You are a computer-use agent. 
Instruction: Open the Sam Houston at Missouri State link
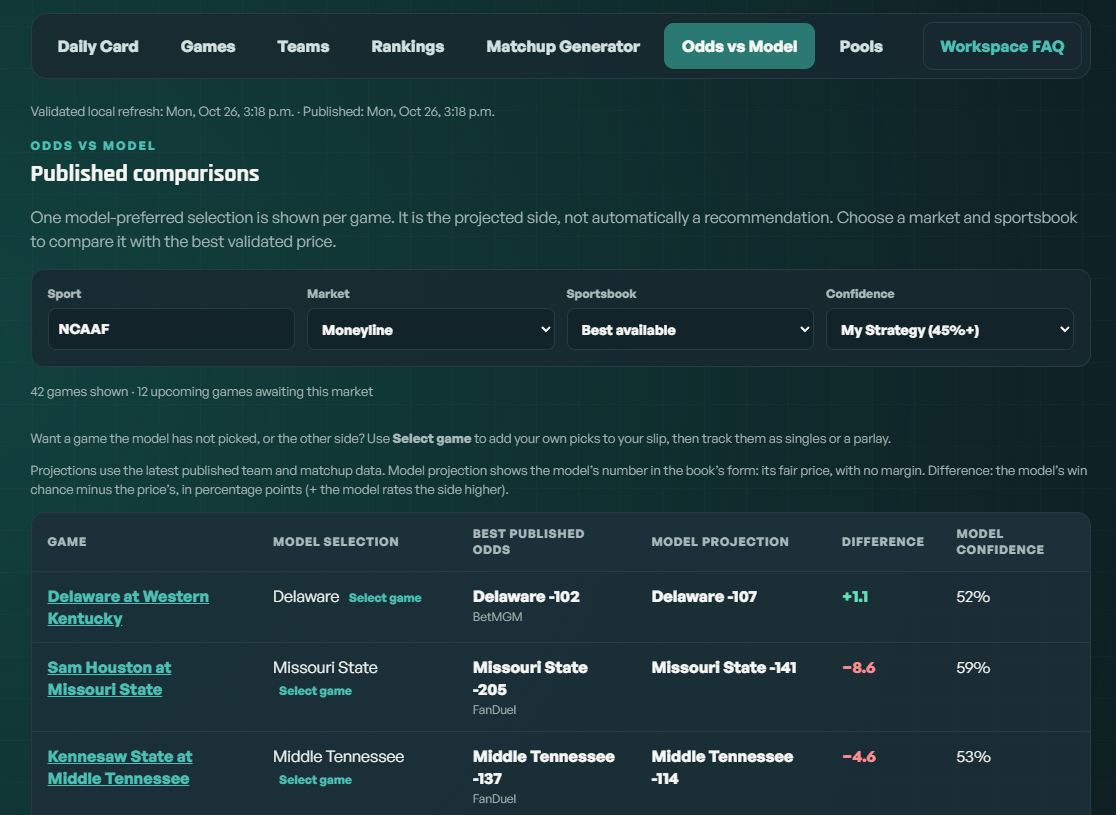pyautogui.click(x=110, y=678)
